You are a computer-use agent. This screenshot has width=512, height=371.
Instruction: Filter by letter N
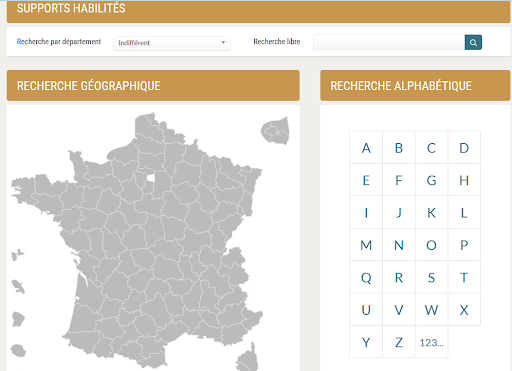click(399, 245)
